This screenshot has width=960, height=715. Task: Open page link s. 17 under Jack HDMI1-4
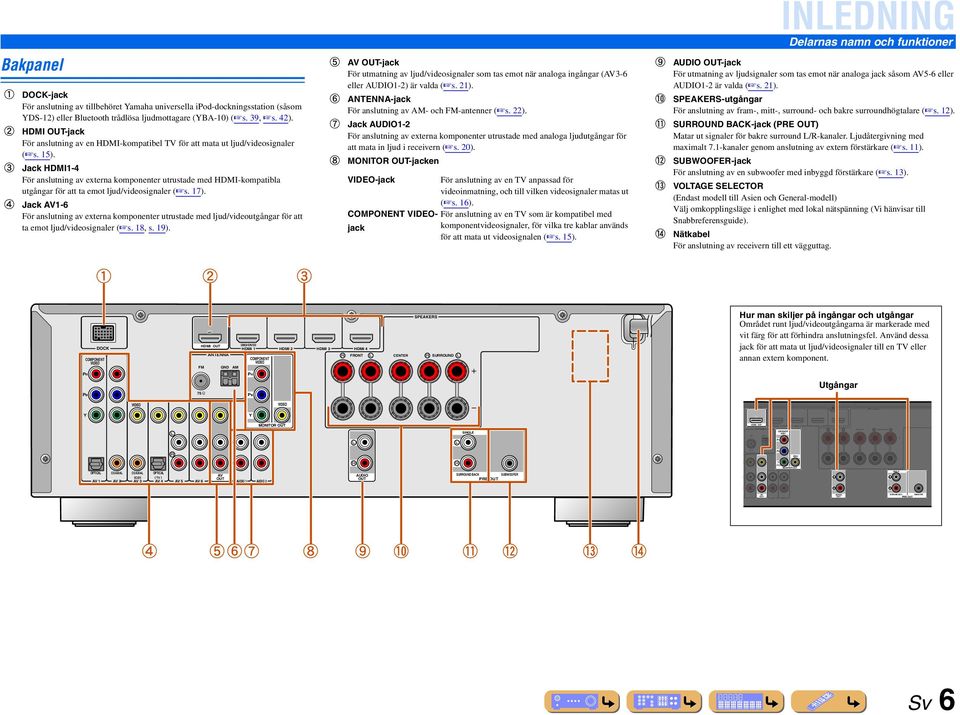(x=188, y=191)
